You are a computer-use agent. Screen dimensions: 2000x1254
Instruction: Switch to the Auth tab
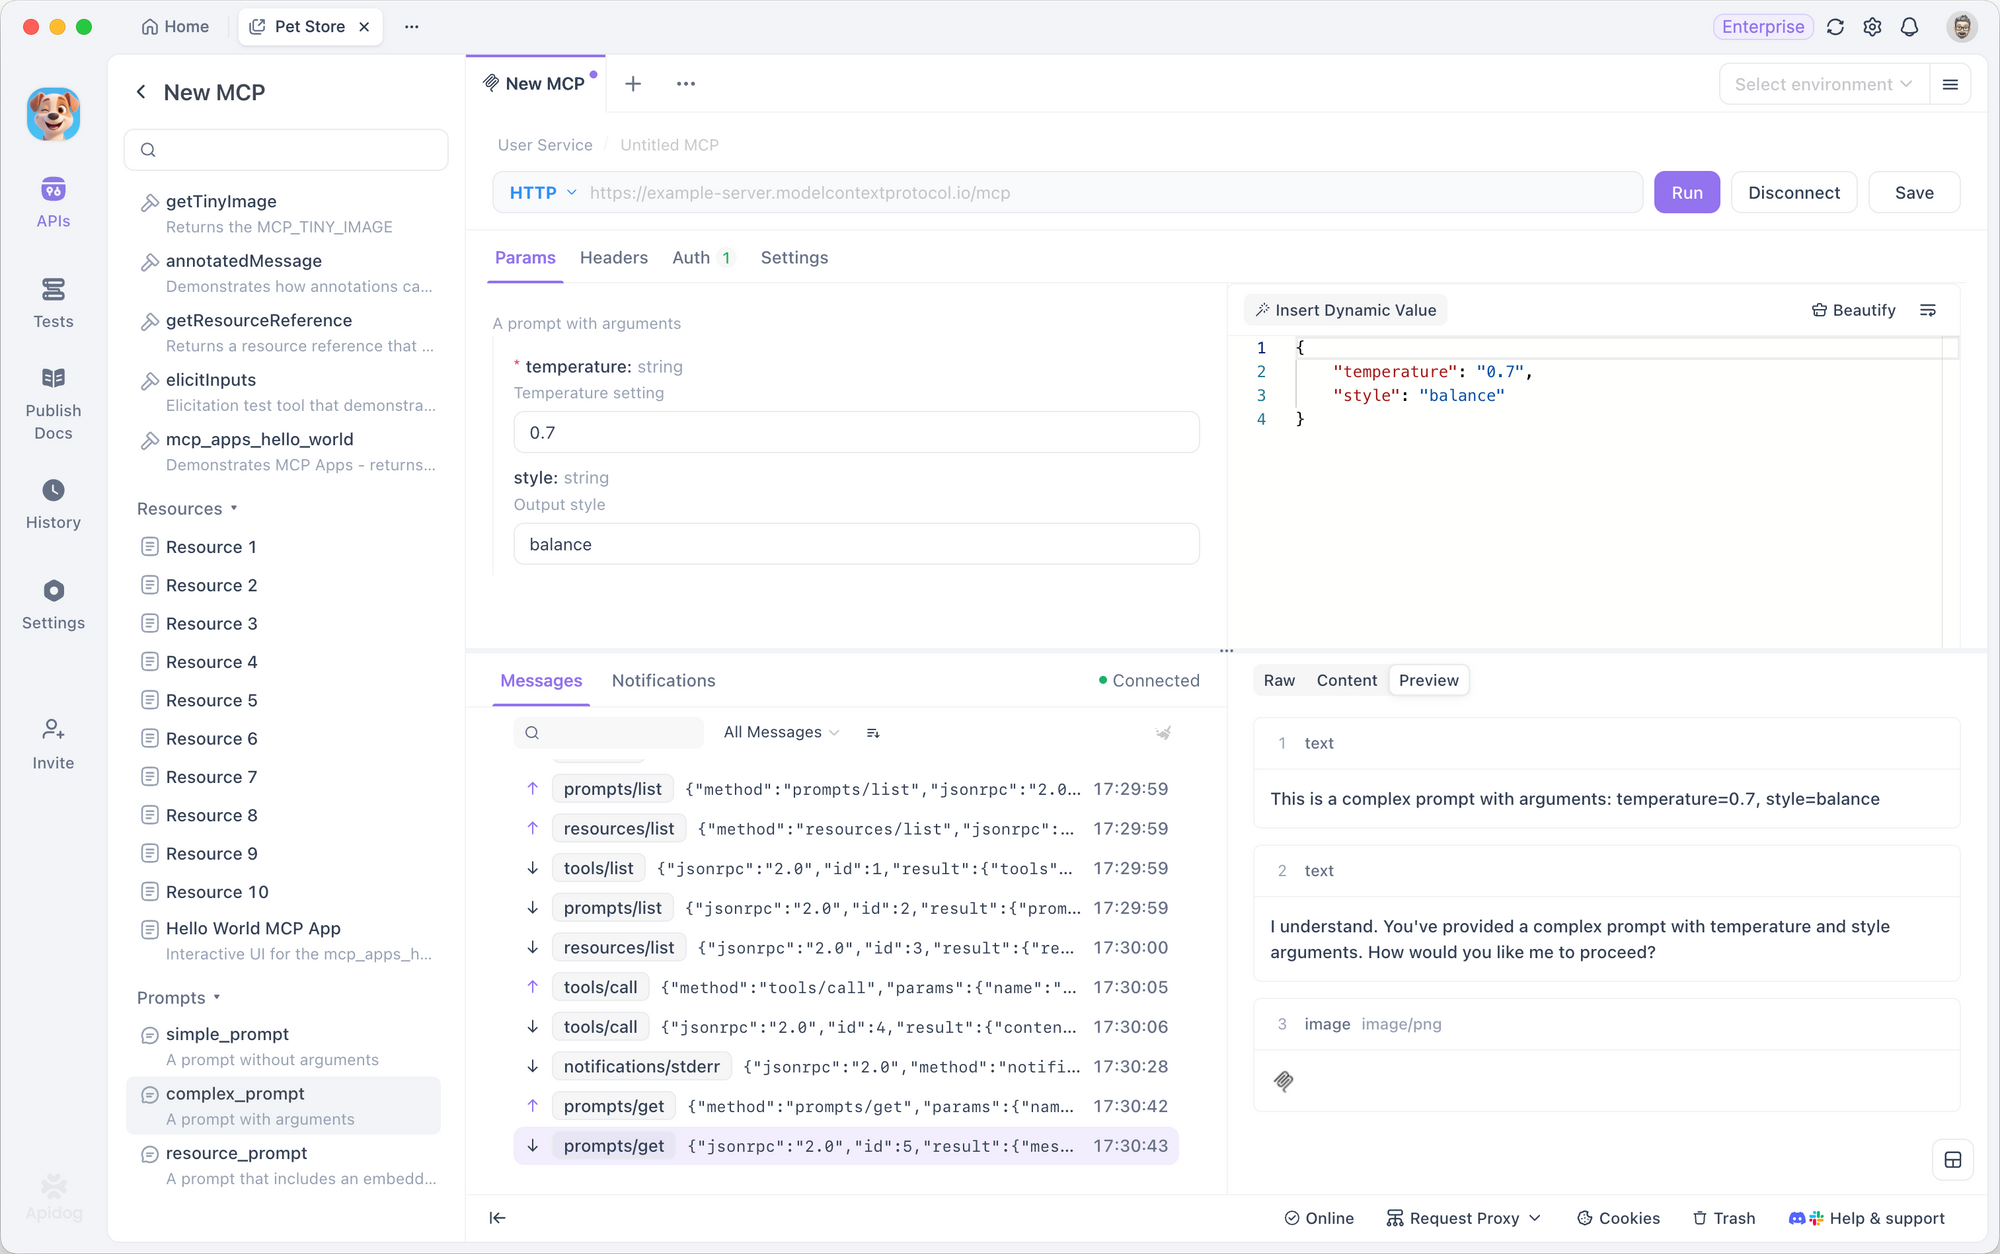703,258
